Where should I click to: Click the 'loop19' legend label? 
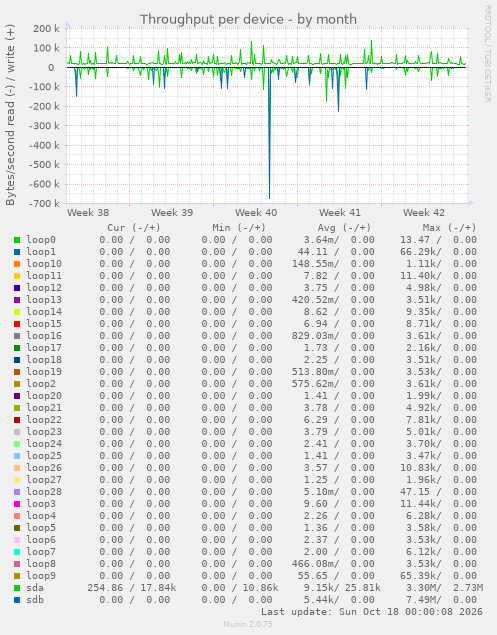44,372
